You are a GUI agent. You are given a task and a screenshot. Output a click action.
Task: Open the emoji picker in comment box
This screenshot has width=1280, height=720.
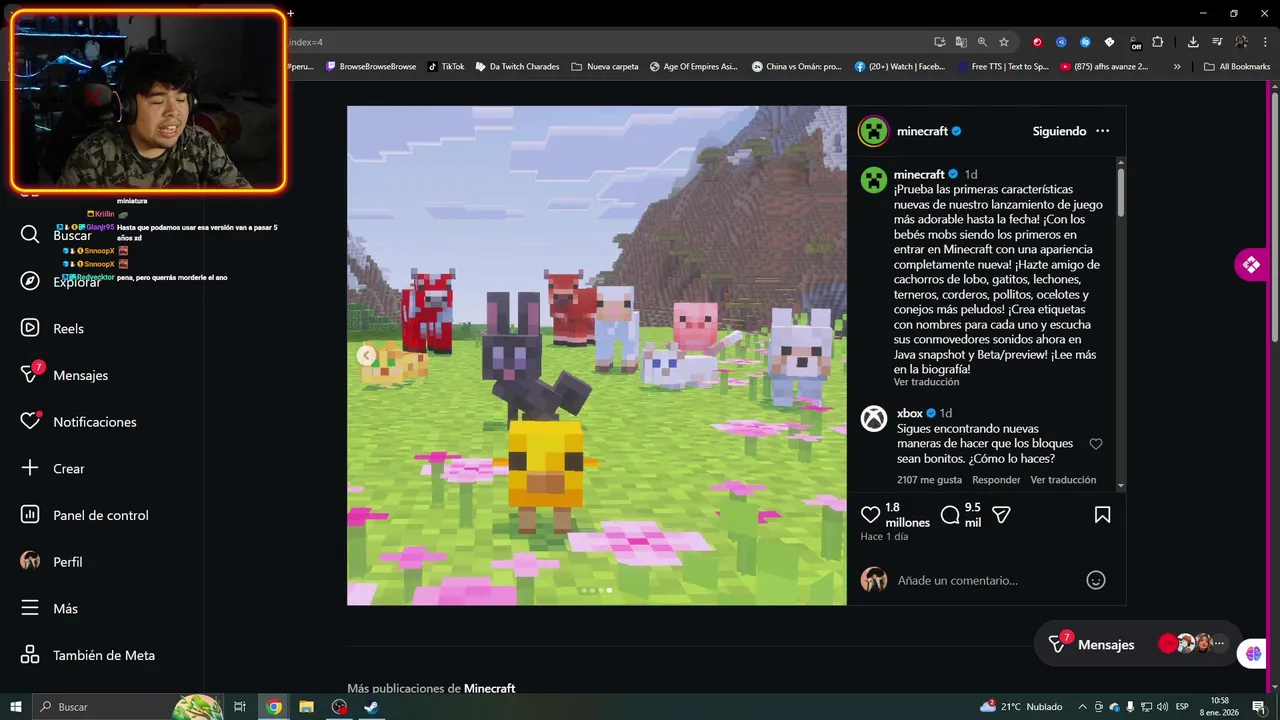(1096, 580)
